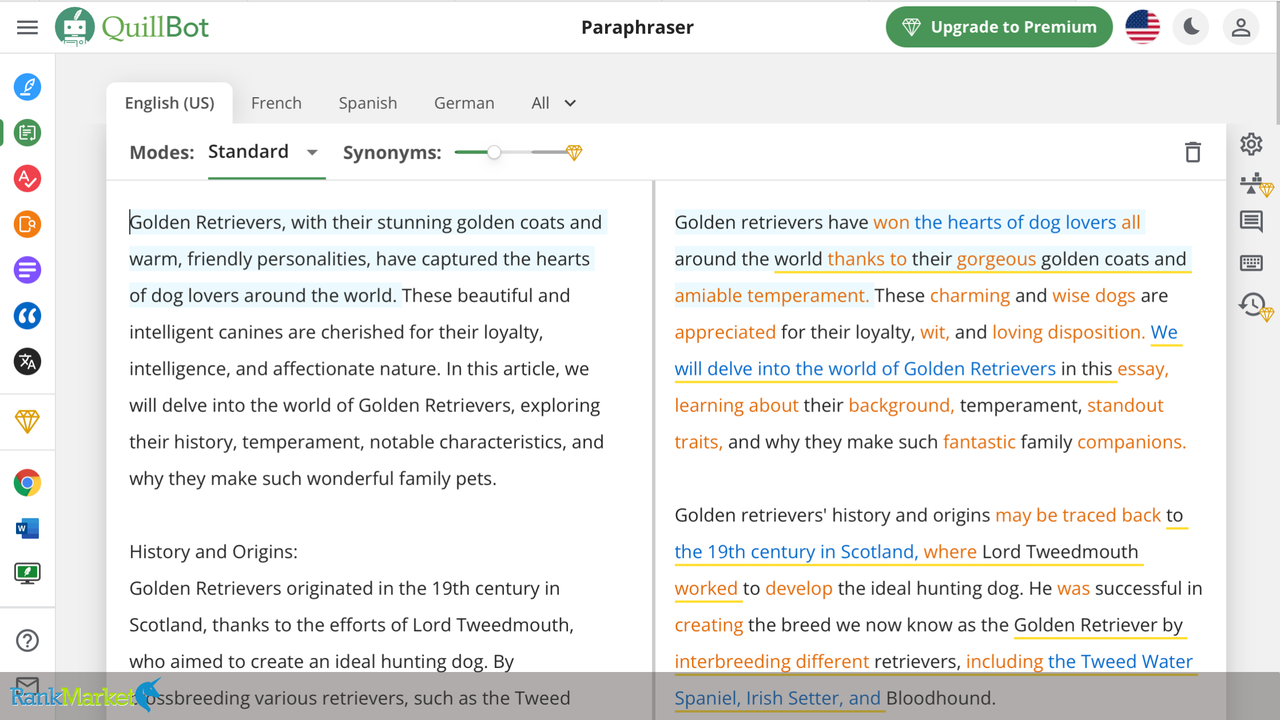1280x720 pixels.
Task: Open the Standard mode dropdown
Action: click(x=264, y=152)
